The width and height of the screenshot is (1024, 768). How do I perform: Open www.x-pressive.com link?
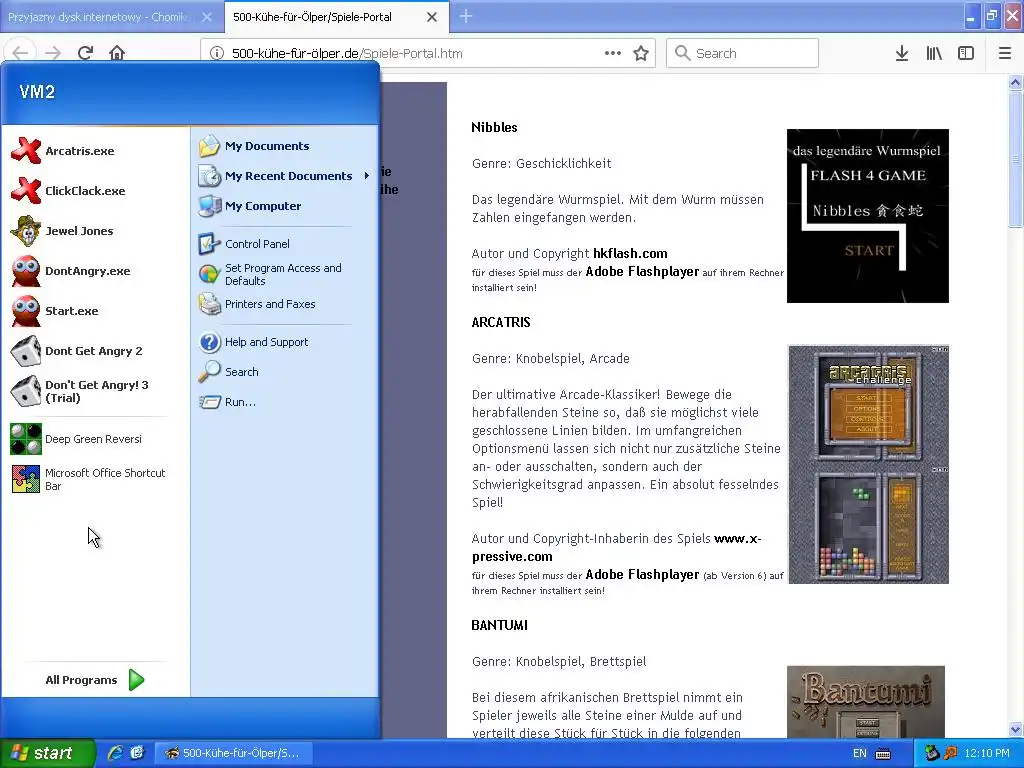click(616, 547)
